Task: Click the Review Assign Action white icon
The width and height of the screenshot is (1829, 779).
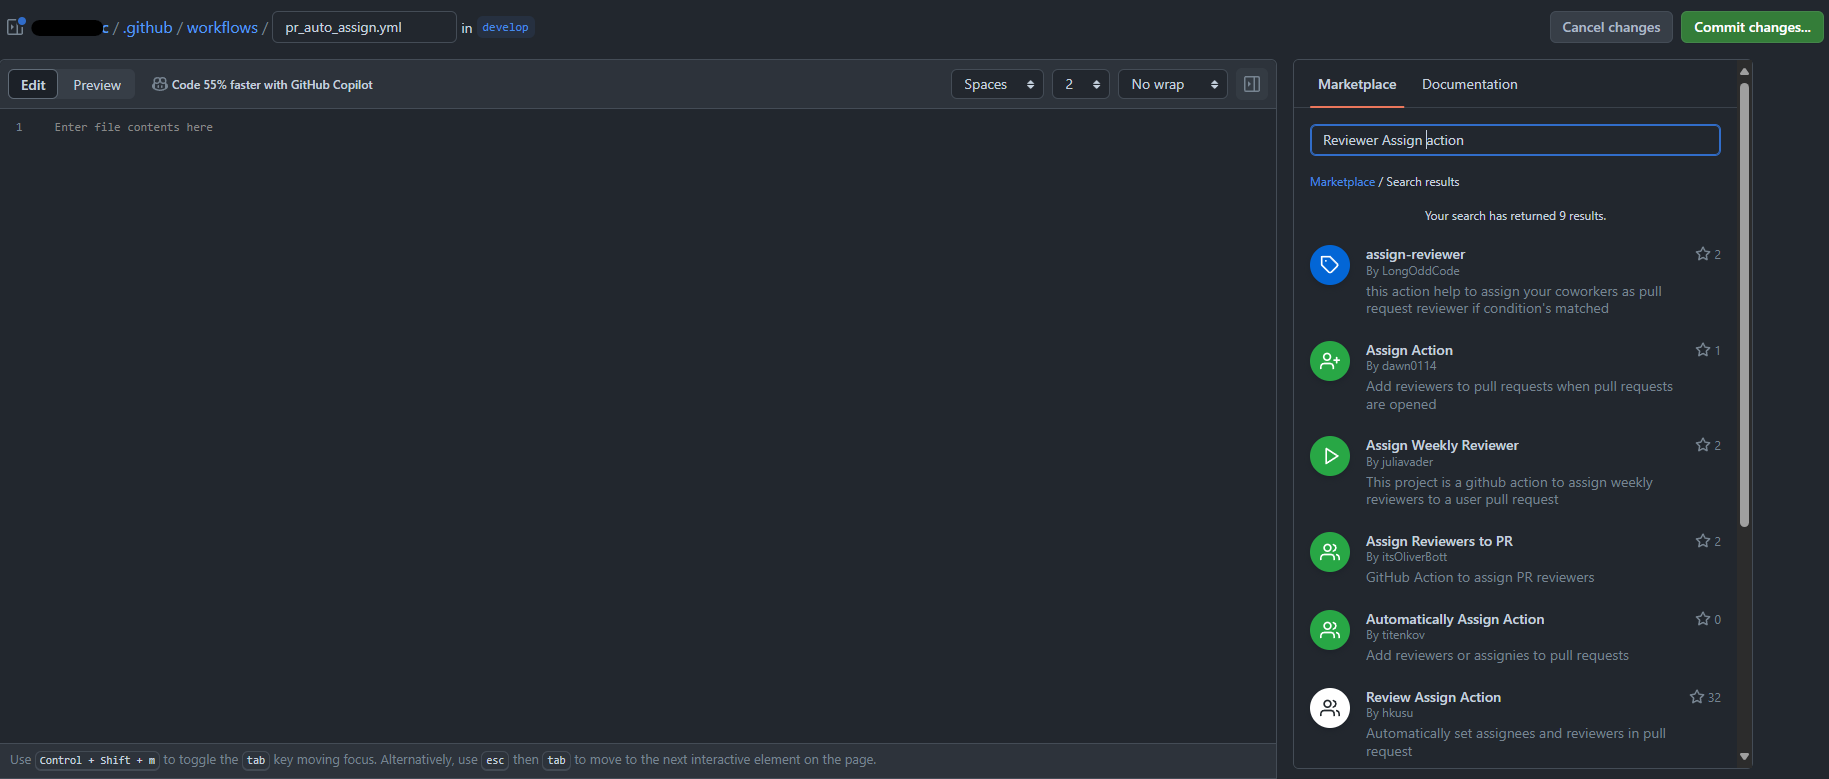Action: click(x=1330, y=708)
